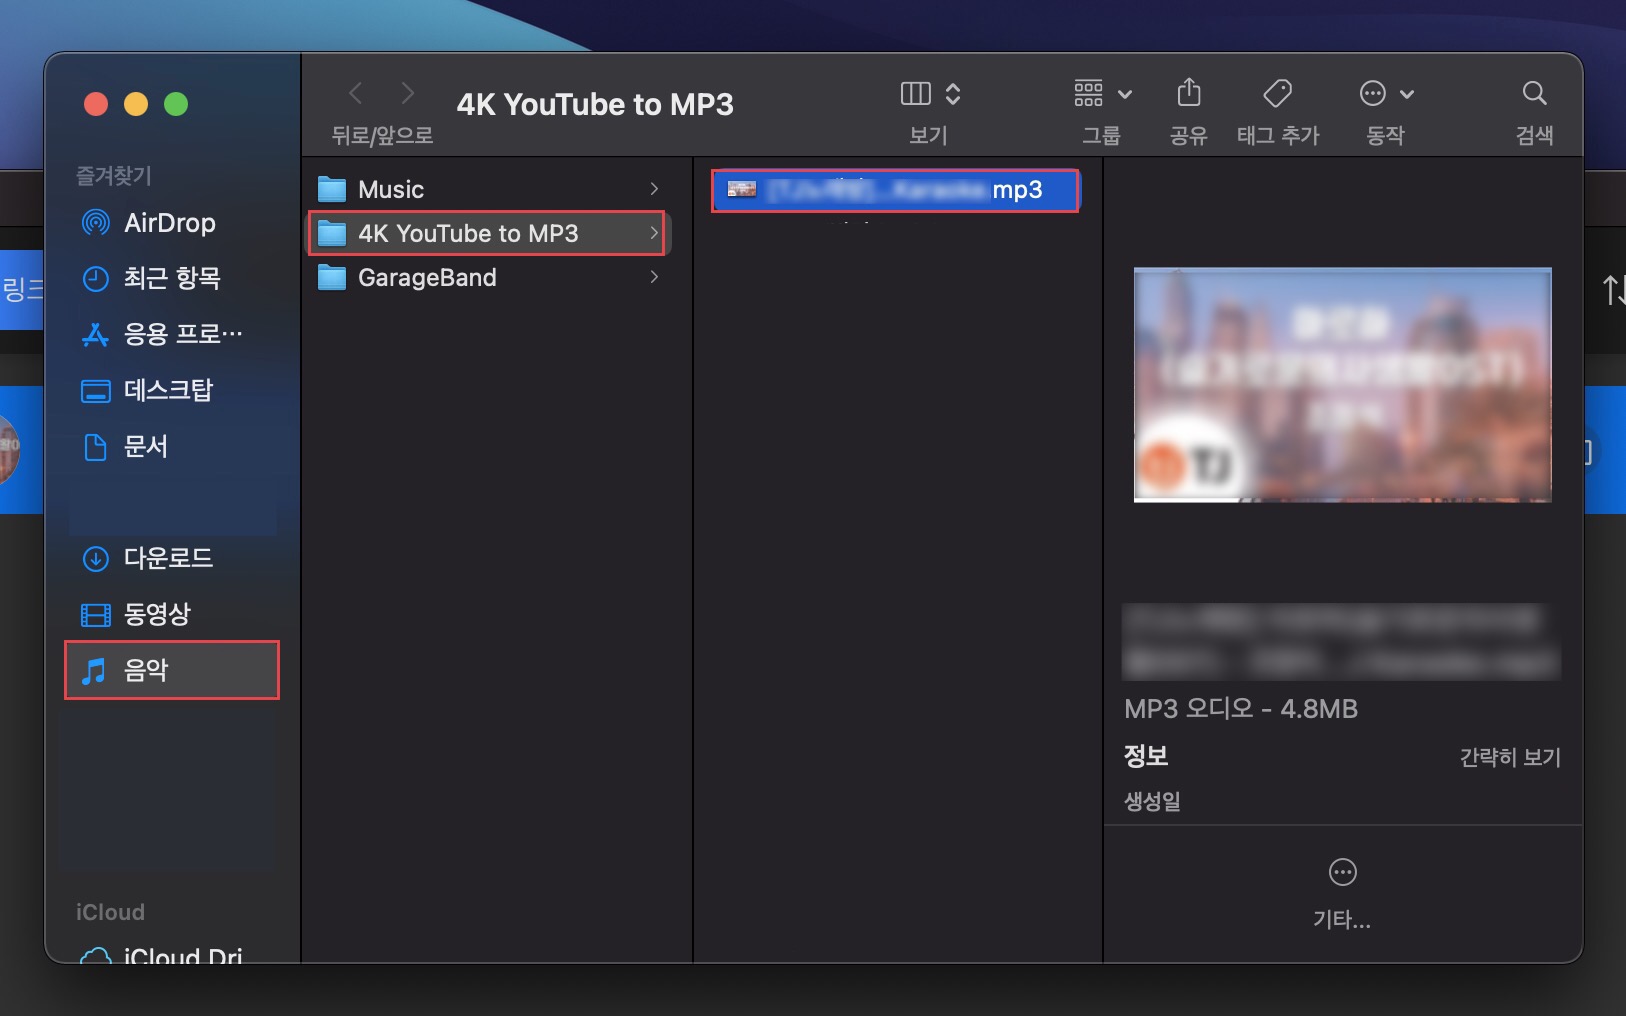
Task: Open Documents (문서) in sidebar
Action: point(171,446)
